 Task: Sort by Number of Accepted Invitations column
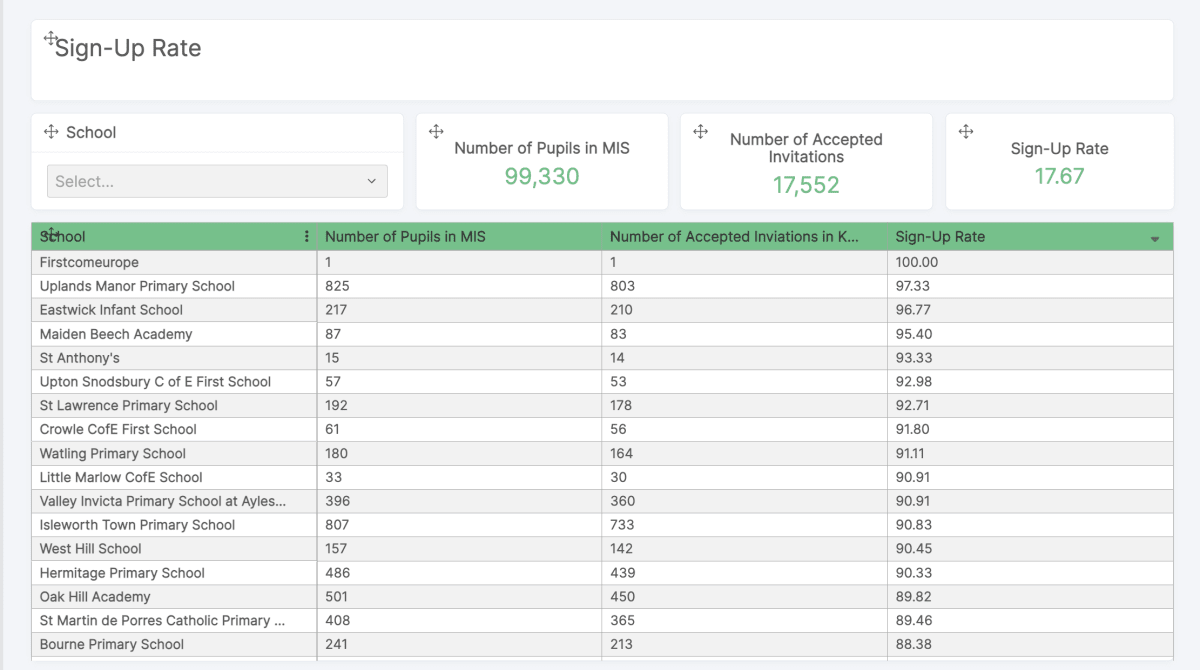[x=734, y=237]
